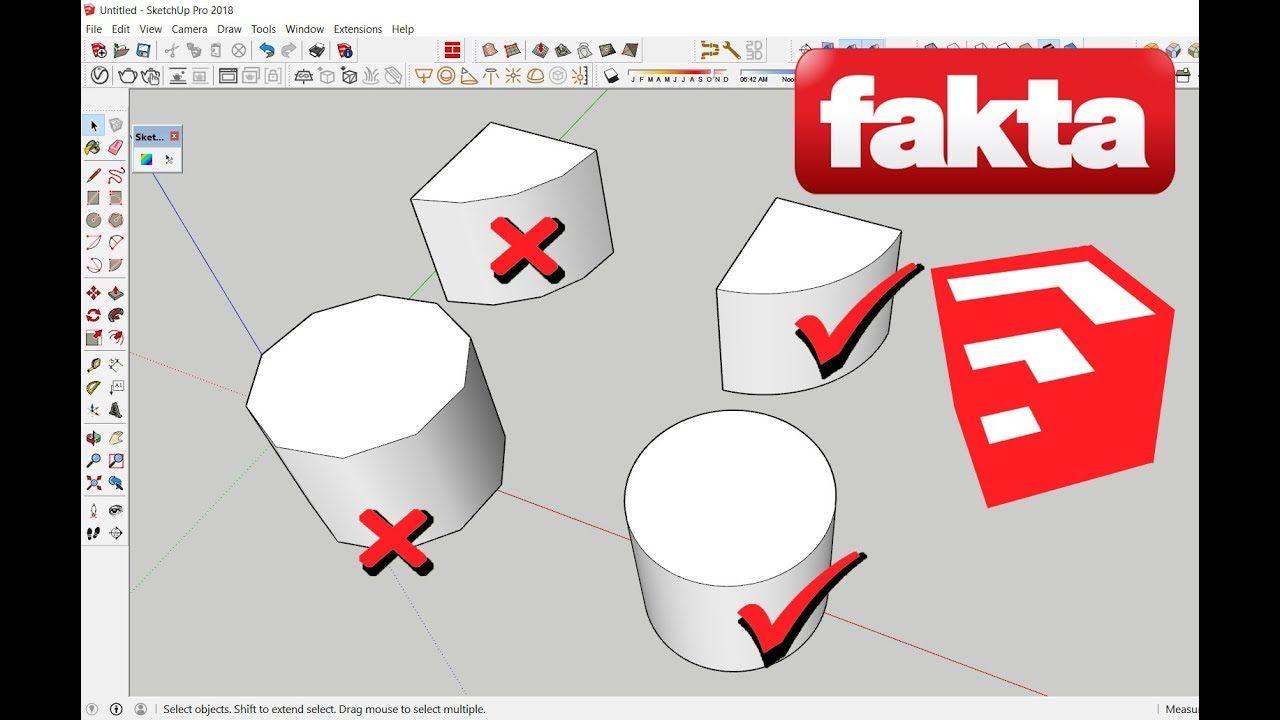Open the Draw menu
Viewport: 1280px width, 720px height.
pos(229,29)
